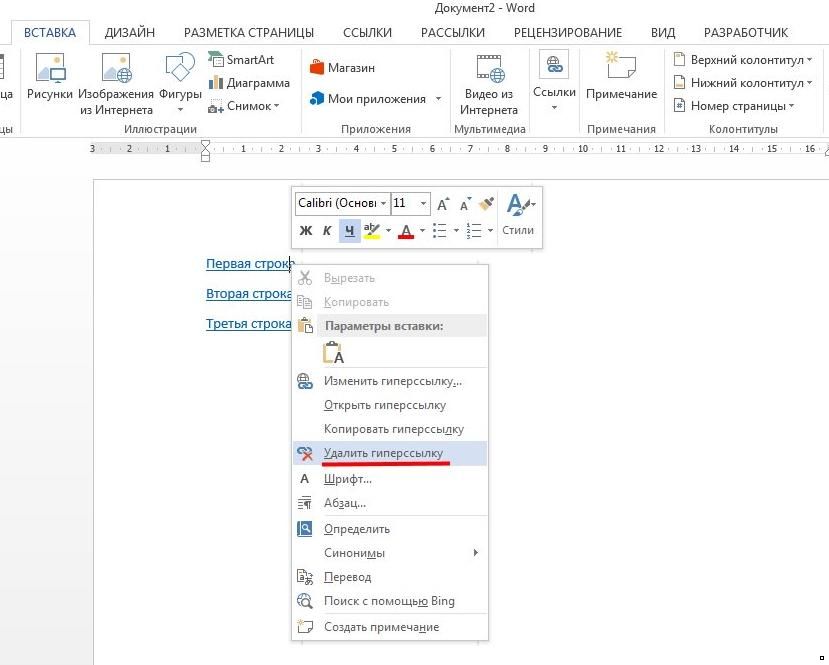
Task: Switch to the ССЫЛКИ tab
Action: pyautogui.click(x=367, y=33)
